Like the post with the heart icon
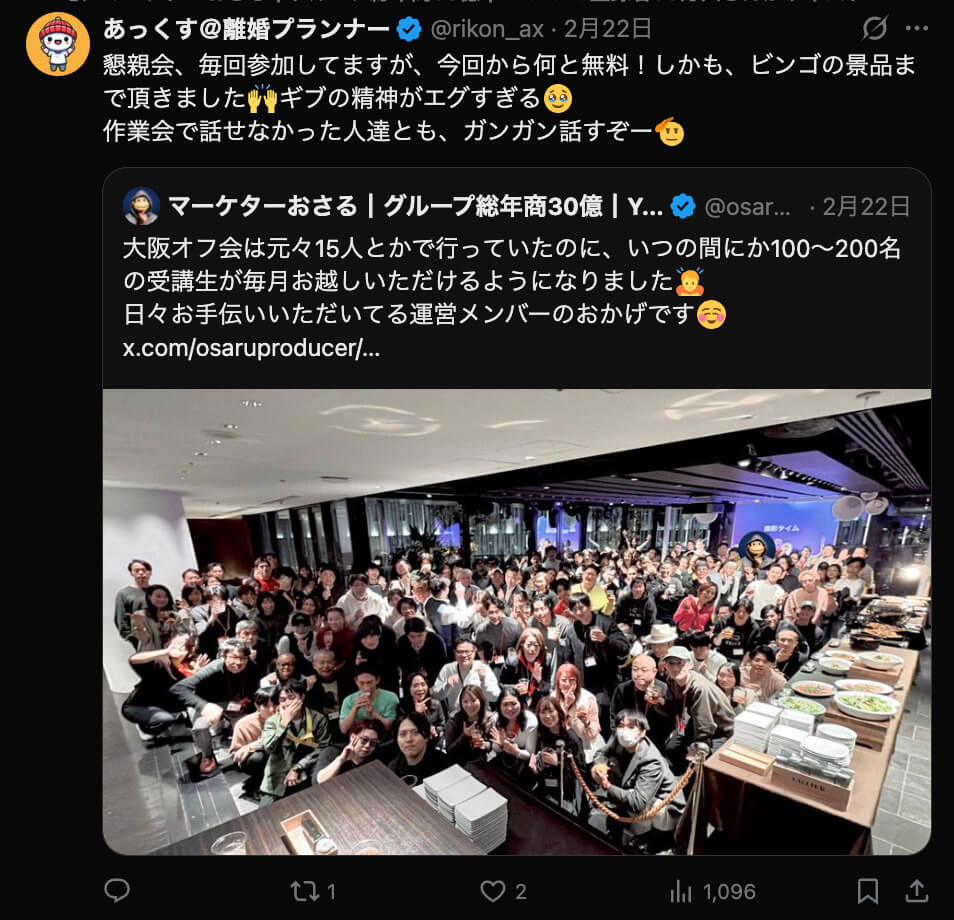 pos(493,891)
